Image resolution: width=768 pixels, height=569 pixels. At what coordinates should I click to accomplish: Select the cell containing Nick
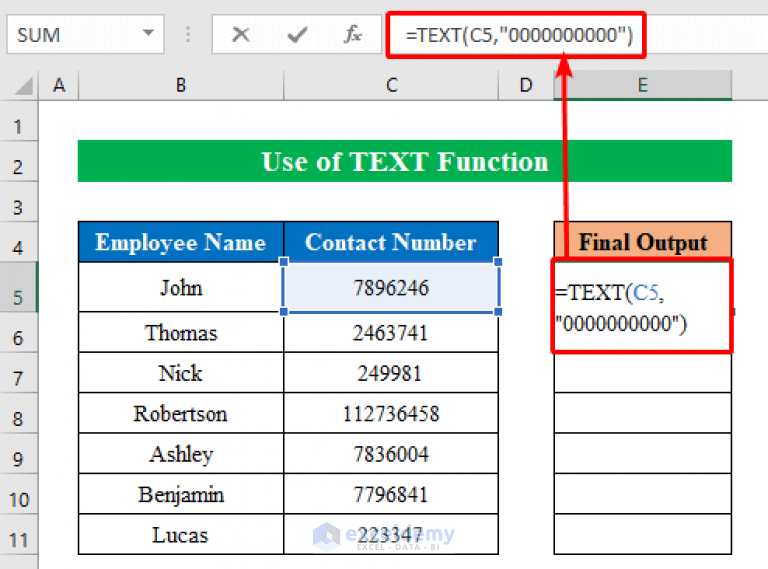click(x=181, y=373)
